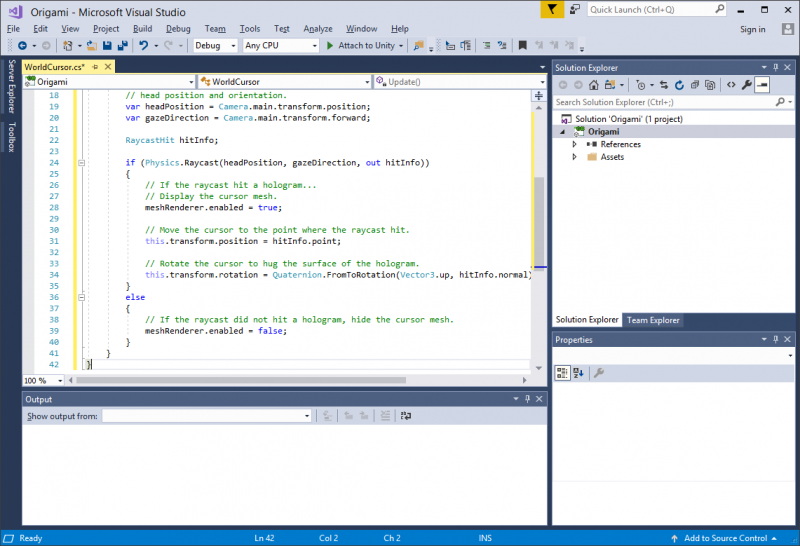This screenshot has width=800, height=546.
Task: Toggle Show All Files in Solution Explorer
Action: click(710, 85)
